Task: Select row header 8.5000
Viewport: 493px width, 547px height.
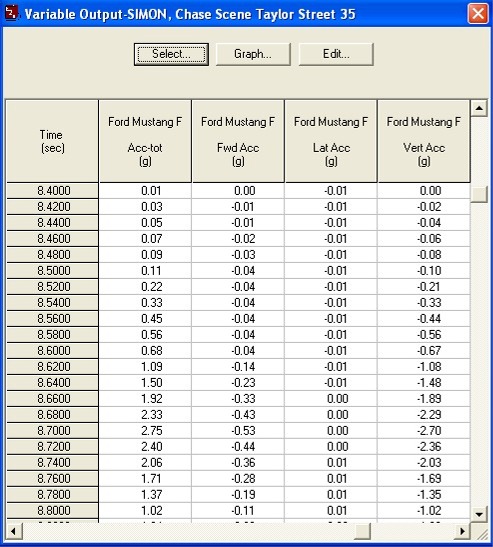Action: click(52, 271)
